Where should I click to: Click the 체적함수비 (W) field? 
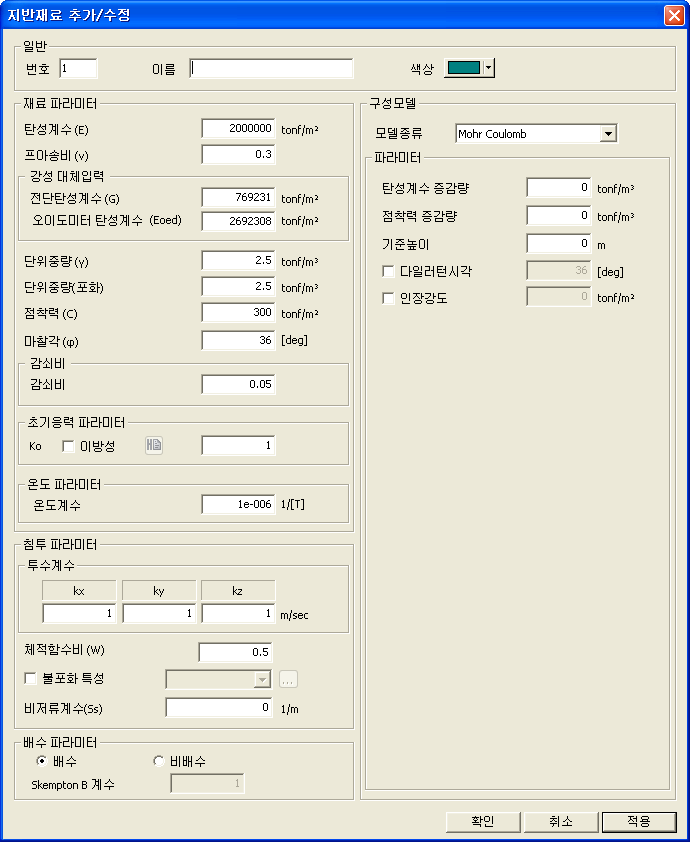(235, 652)
